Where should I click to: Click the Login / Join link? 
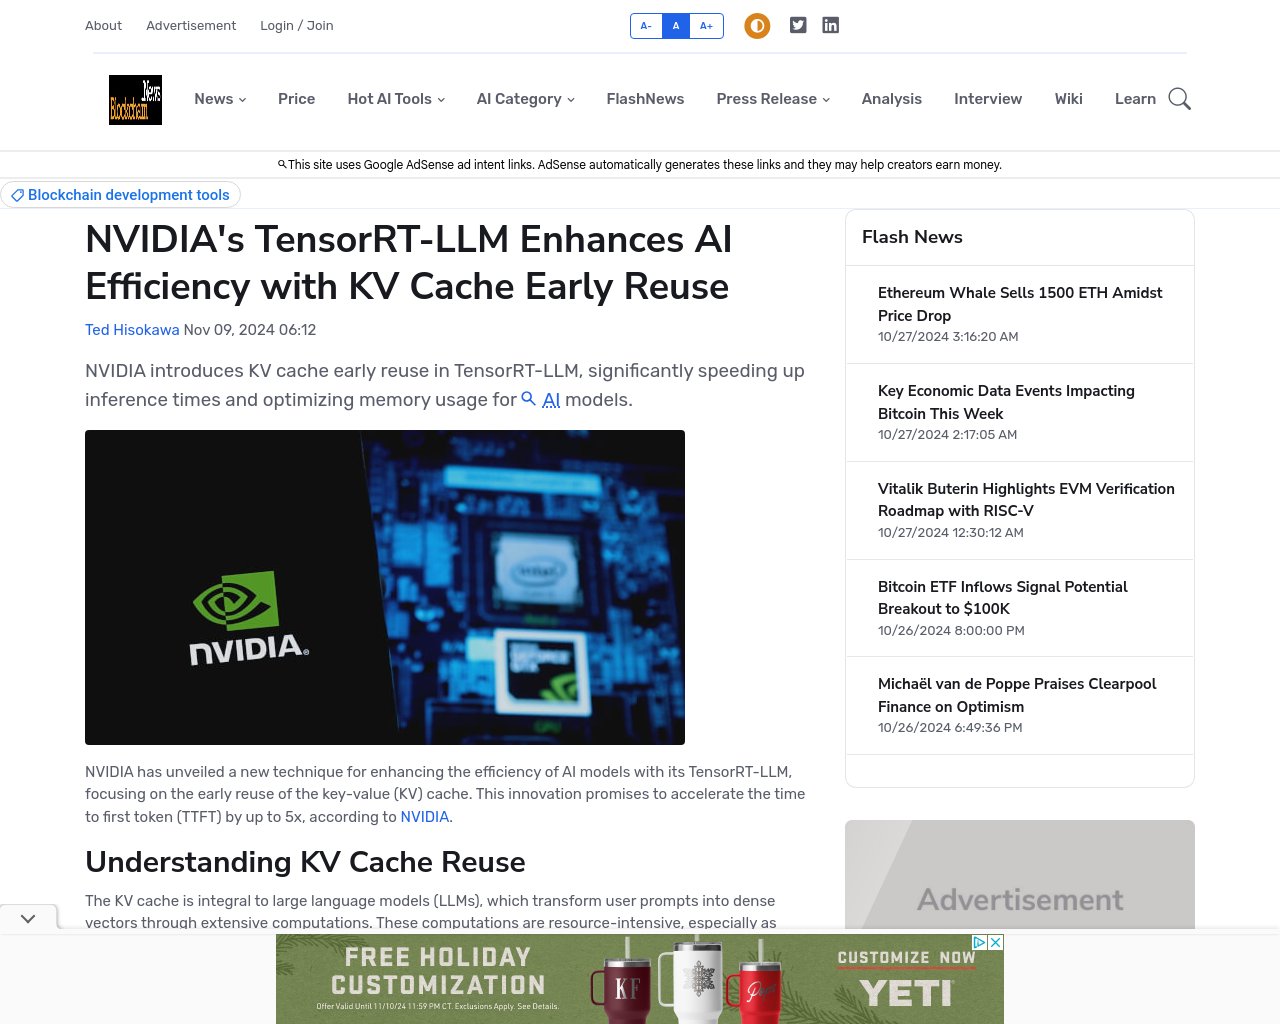[x=296, y=25]
